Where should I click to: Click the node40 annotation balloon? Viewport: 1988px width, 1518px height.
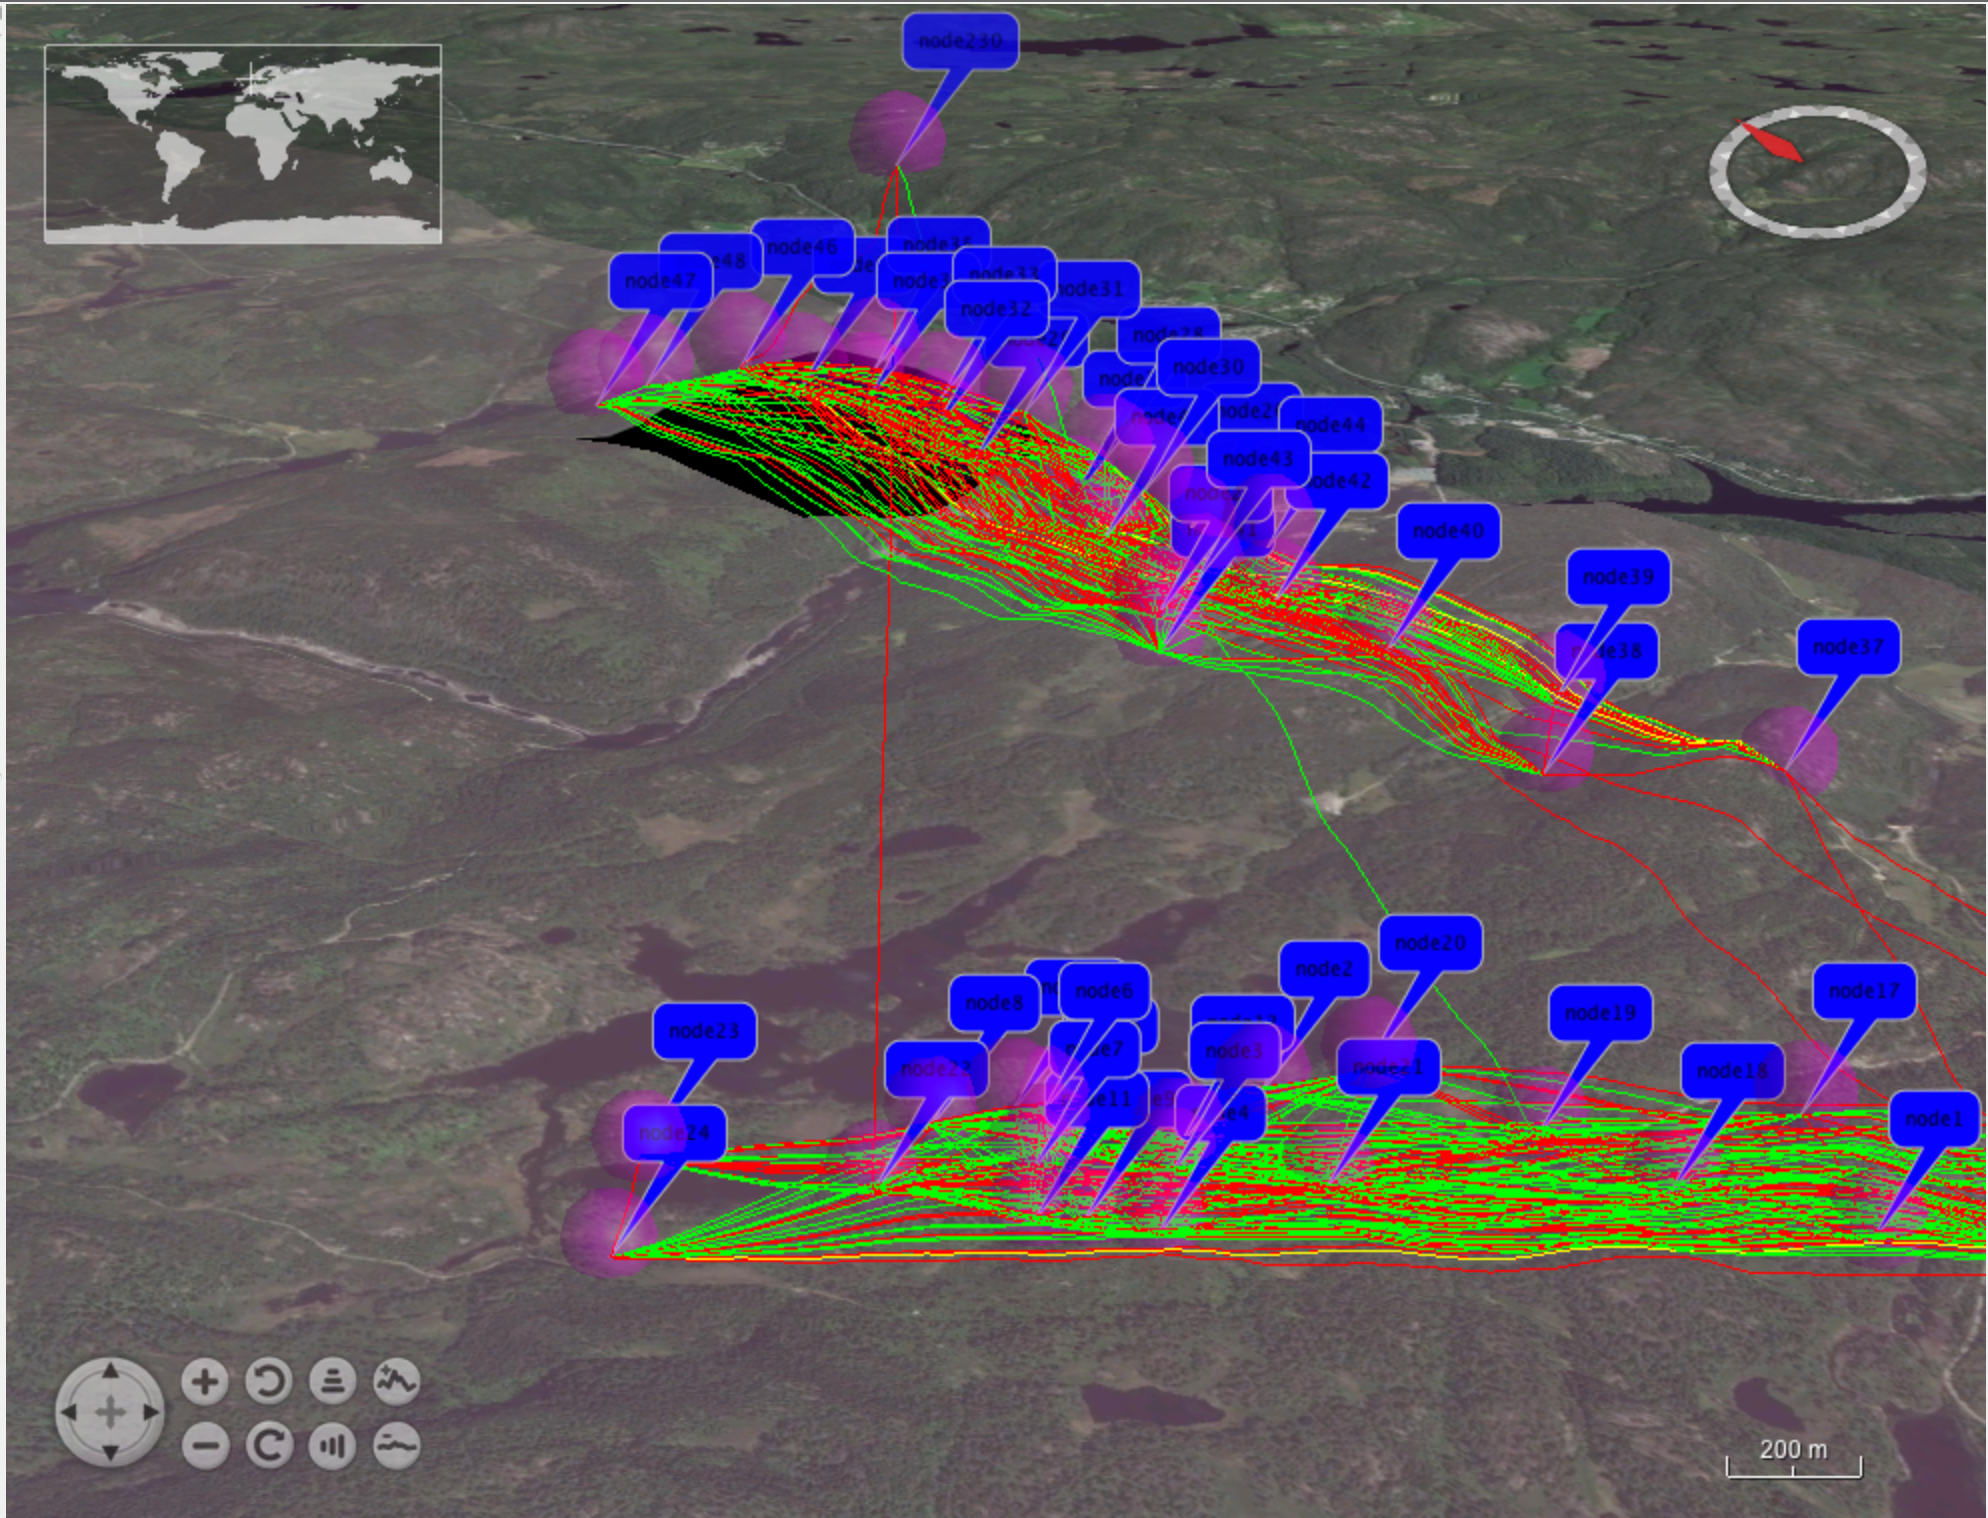coord(1448,531)
